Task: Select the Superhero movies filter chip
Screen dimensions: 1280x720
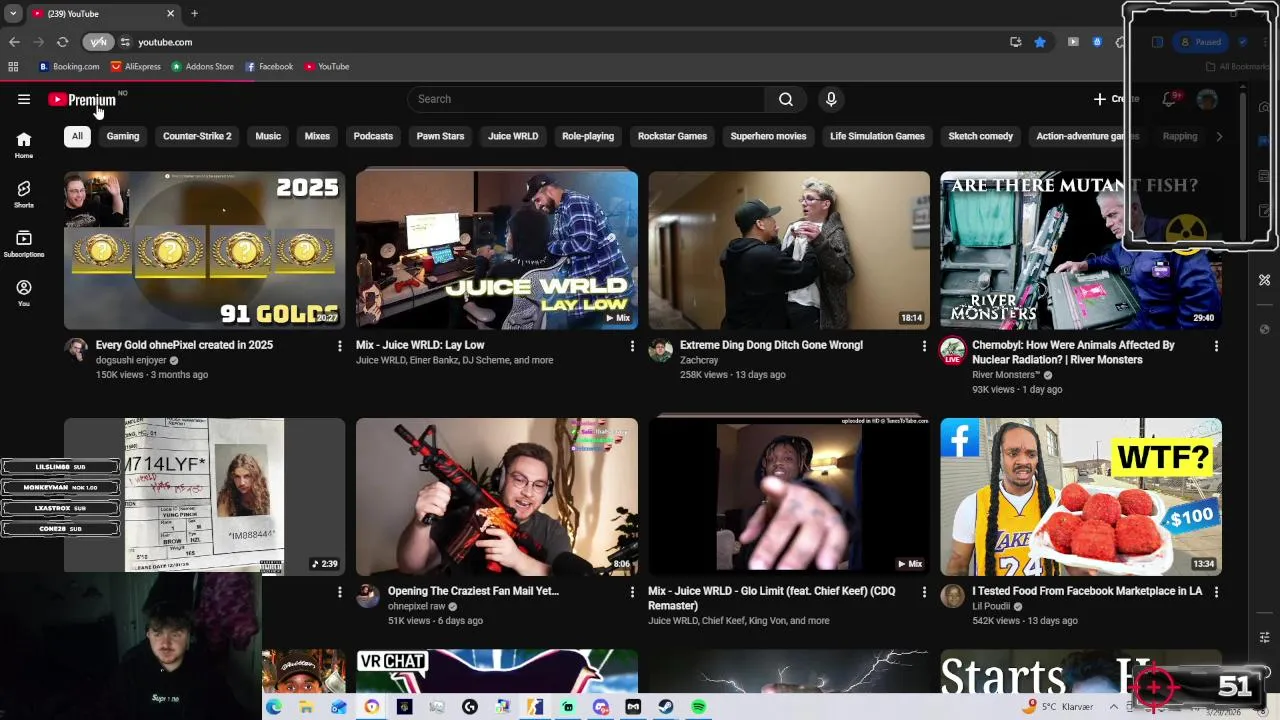Action: (768, 136)
